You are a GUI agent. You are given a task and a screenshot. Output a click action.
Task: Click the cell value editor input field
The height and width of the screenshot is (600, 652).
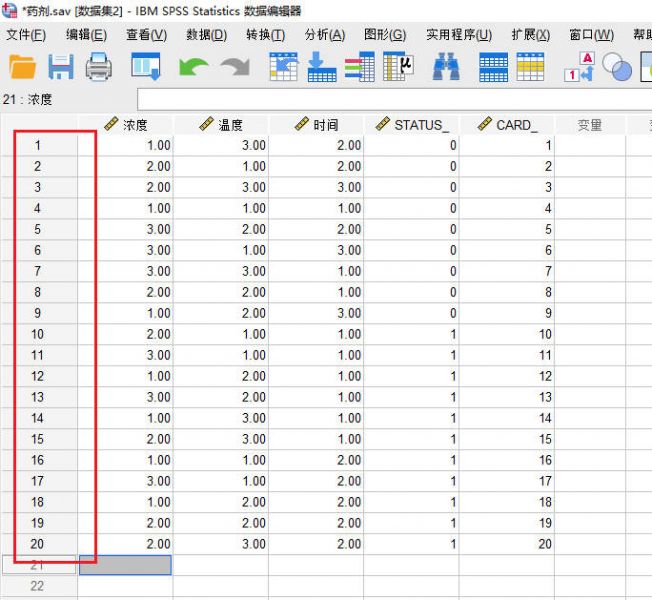click(x=390, y=100)
